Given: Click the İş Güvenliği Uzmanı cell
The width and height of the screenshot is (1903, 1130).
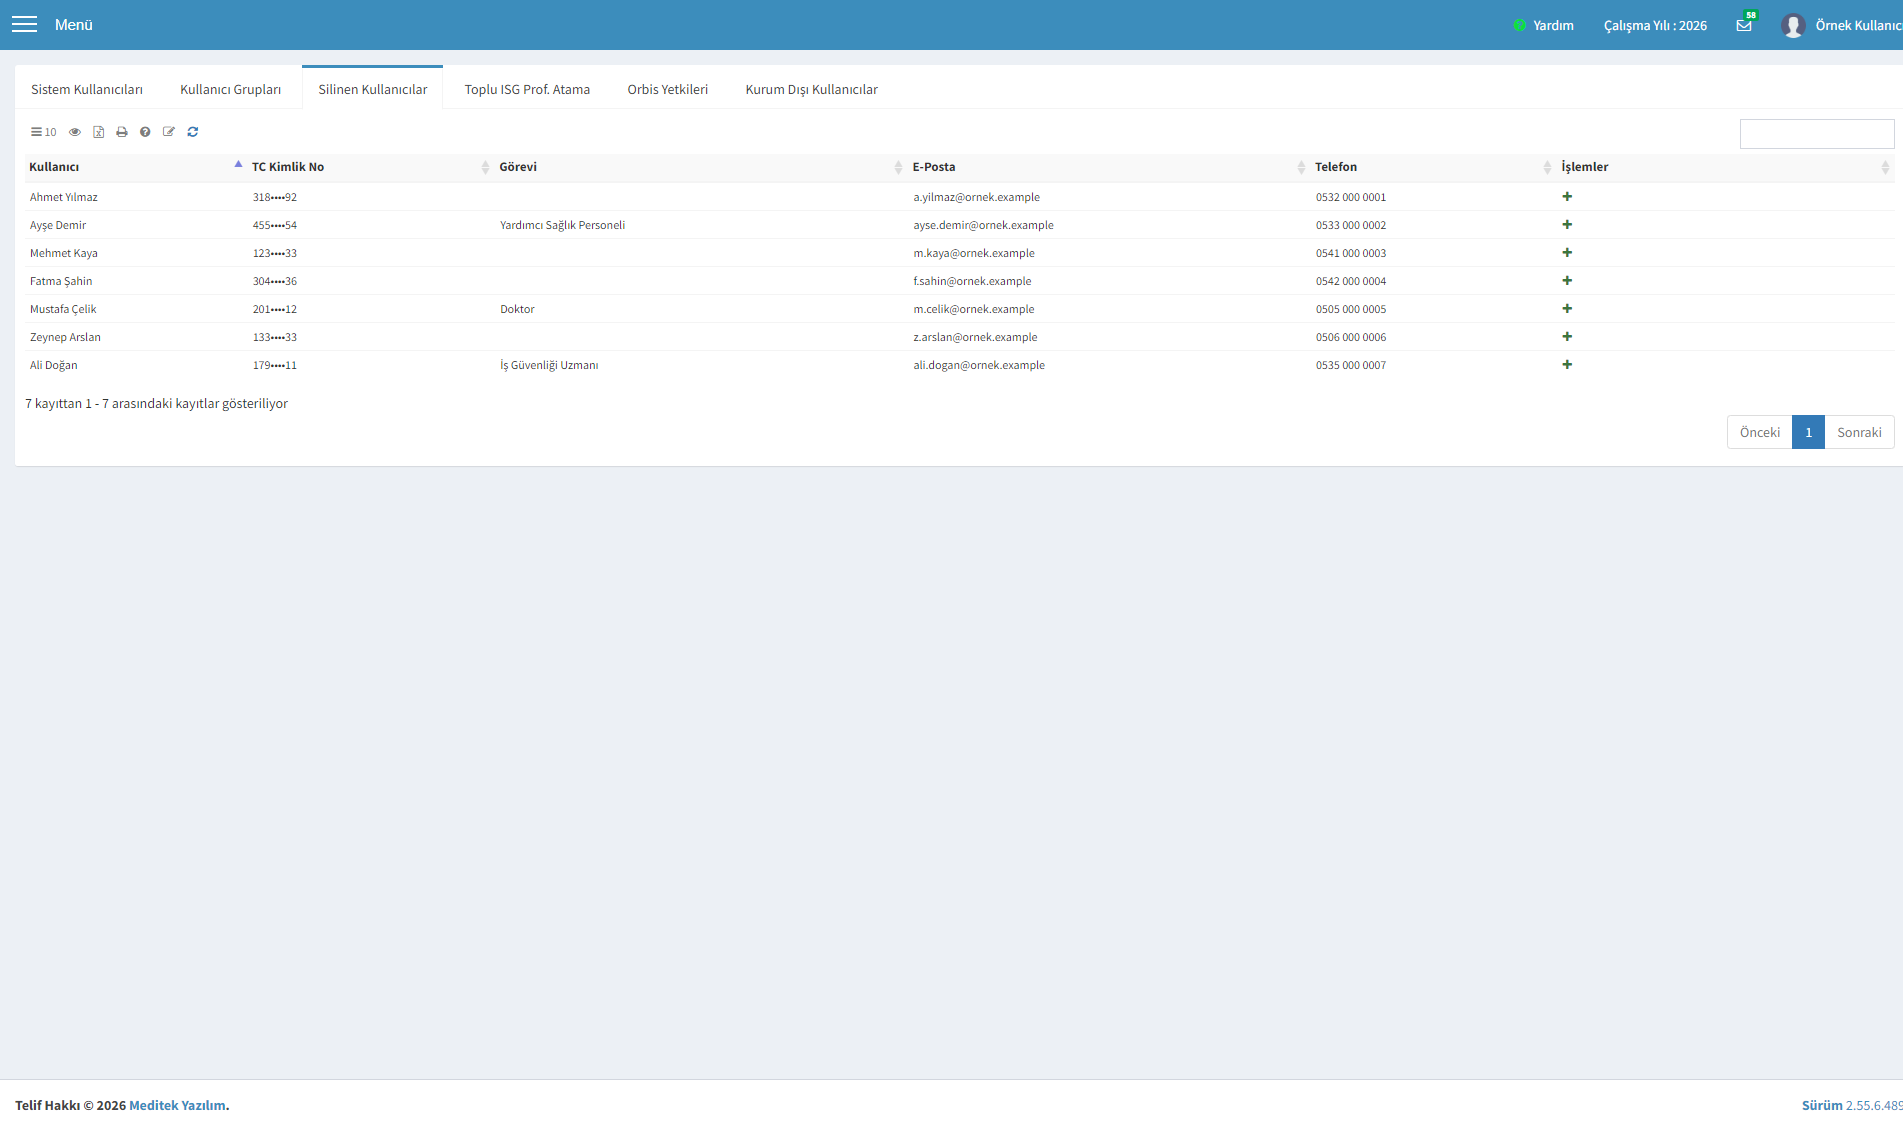Looking at the screenshot, I should (x=549, y=365).
